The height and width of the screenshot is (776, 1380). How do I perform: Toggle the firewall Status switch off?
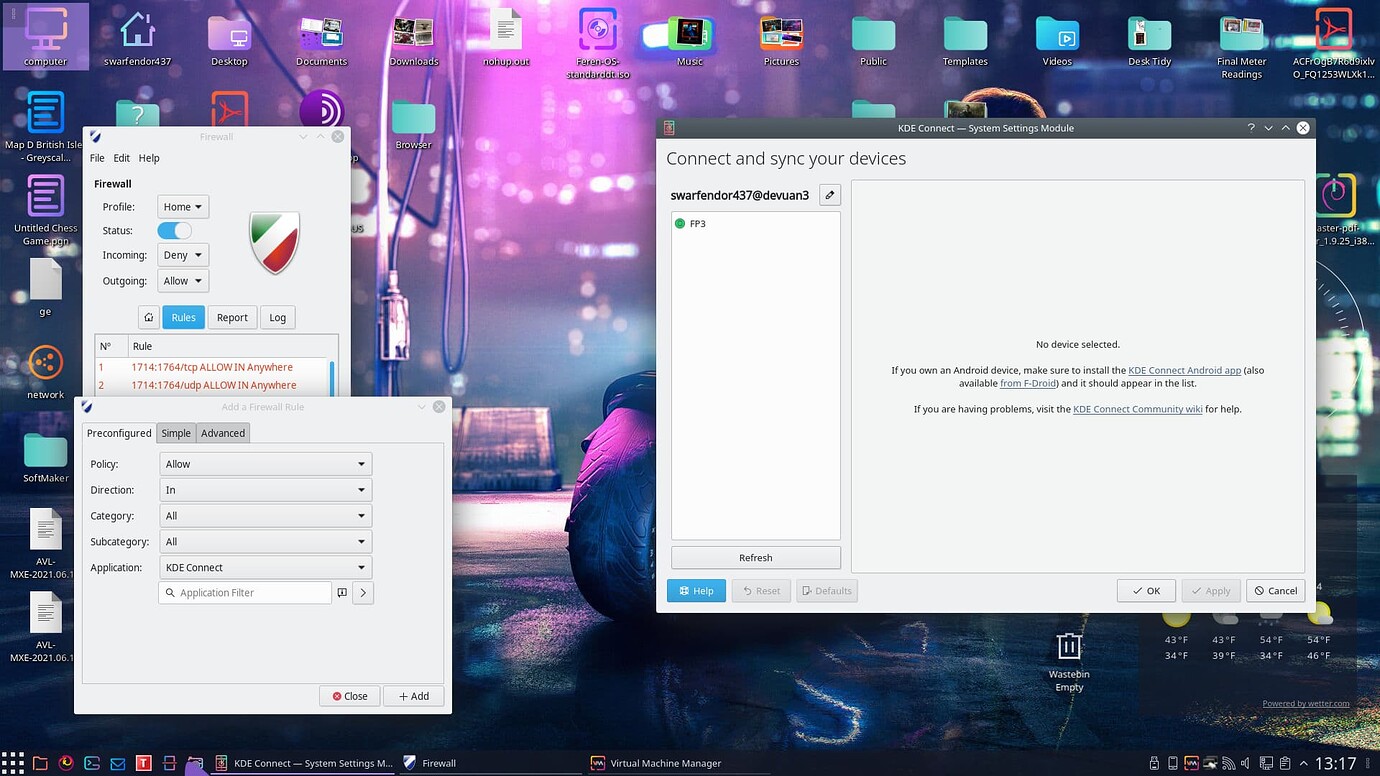(174, 230)
